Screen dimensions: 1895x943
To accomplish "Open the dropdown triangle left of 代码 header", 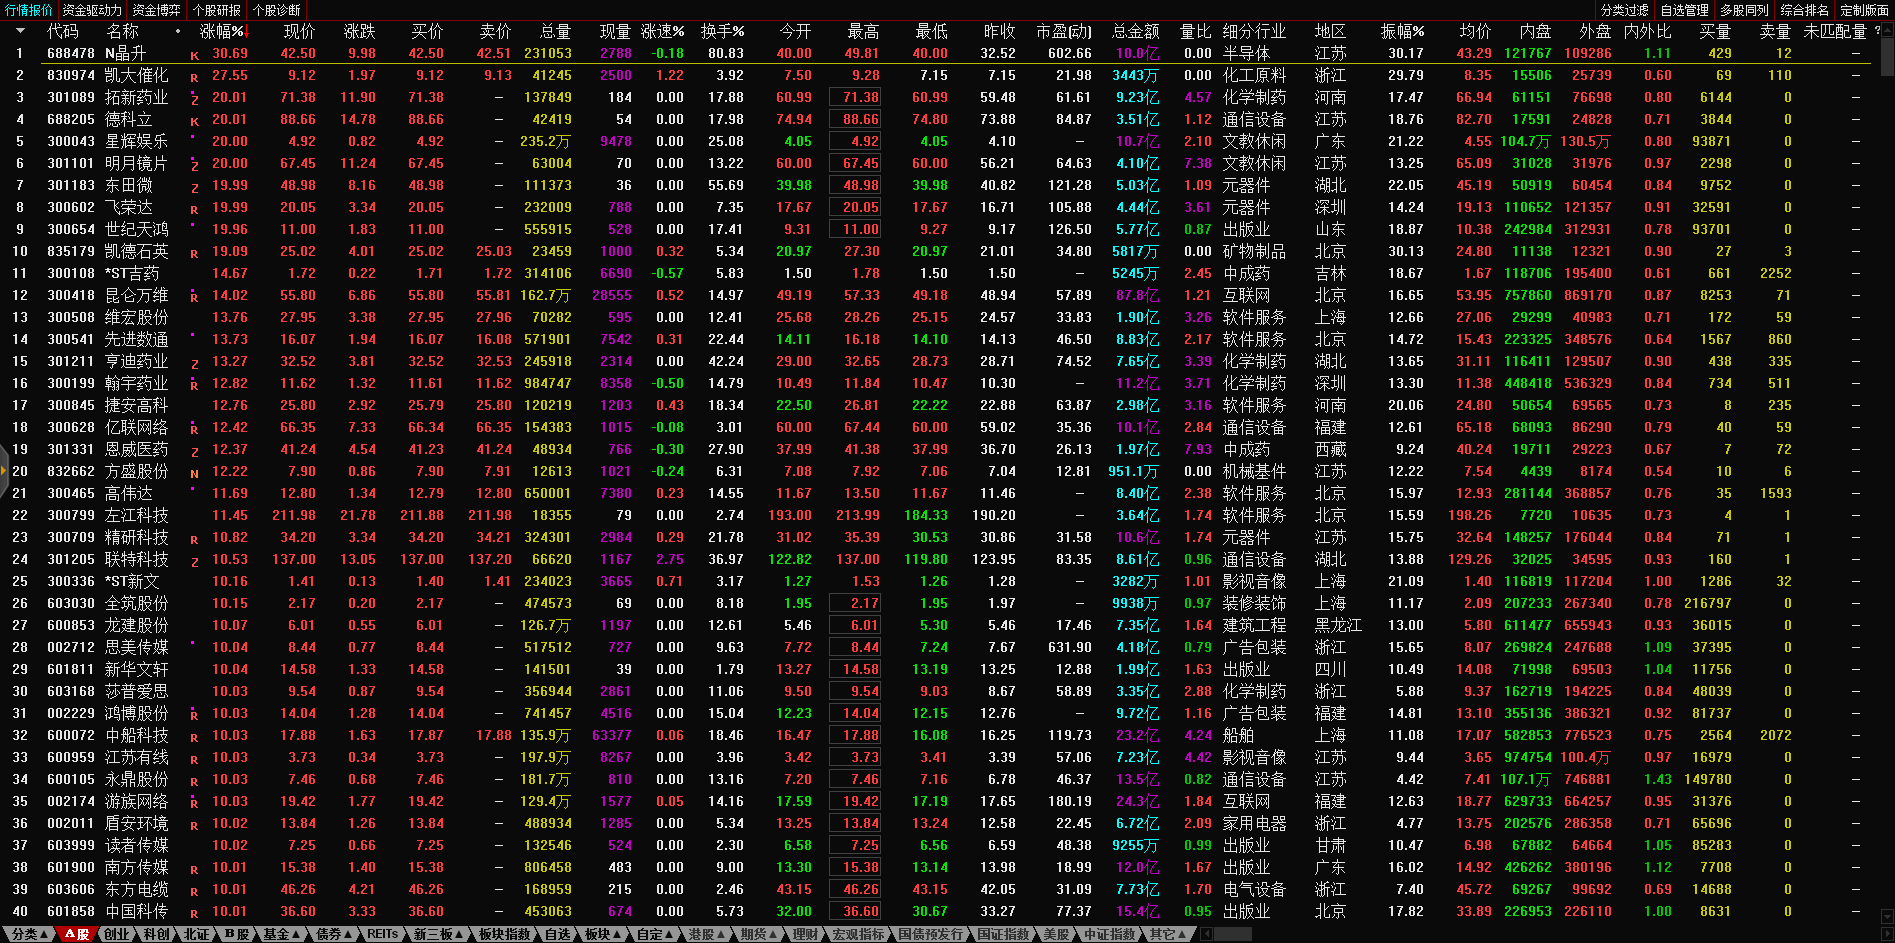I will (x=19, y=31).
